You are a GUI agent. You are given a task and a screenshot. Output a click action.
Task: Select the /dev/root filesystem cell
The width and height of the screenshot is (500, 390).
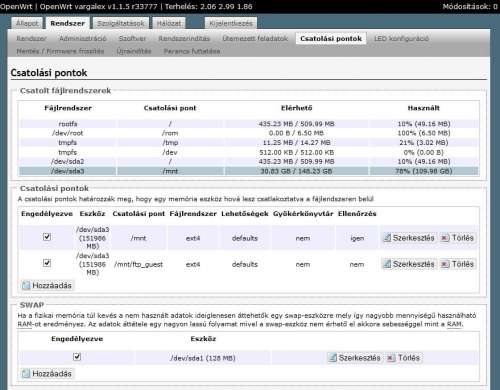[x=68, y=133]
